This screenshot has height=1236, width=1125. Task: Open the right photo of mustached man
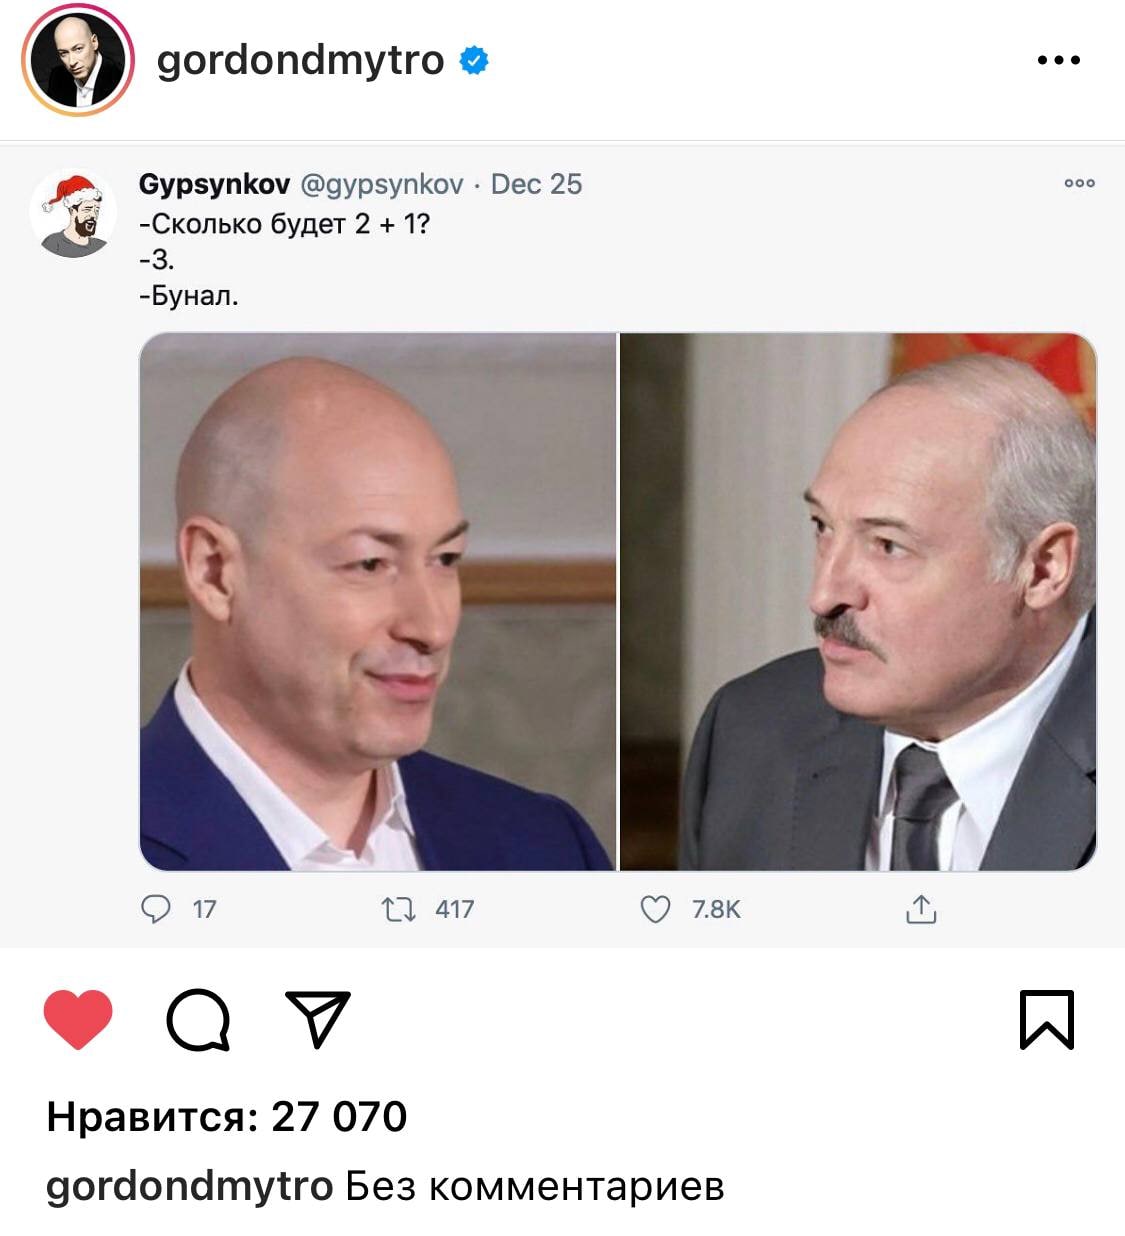pyautogui.click(x=858, y=602)
